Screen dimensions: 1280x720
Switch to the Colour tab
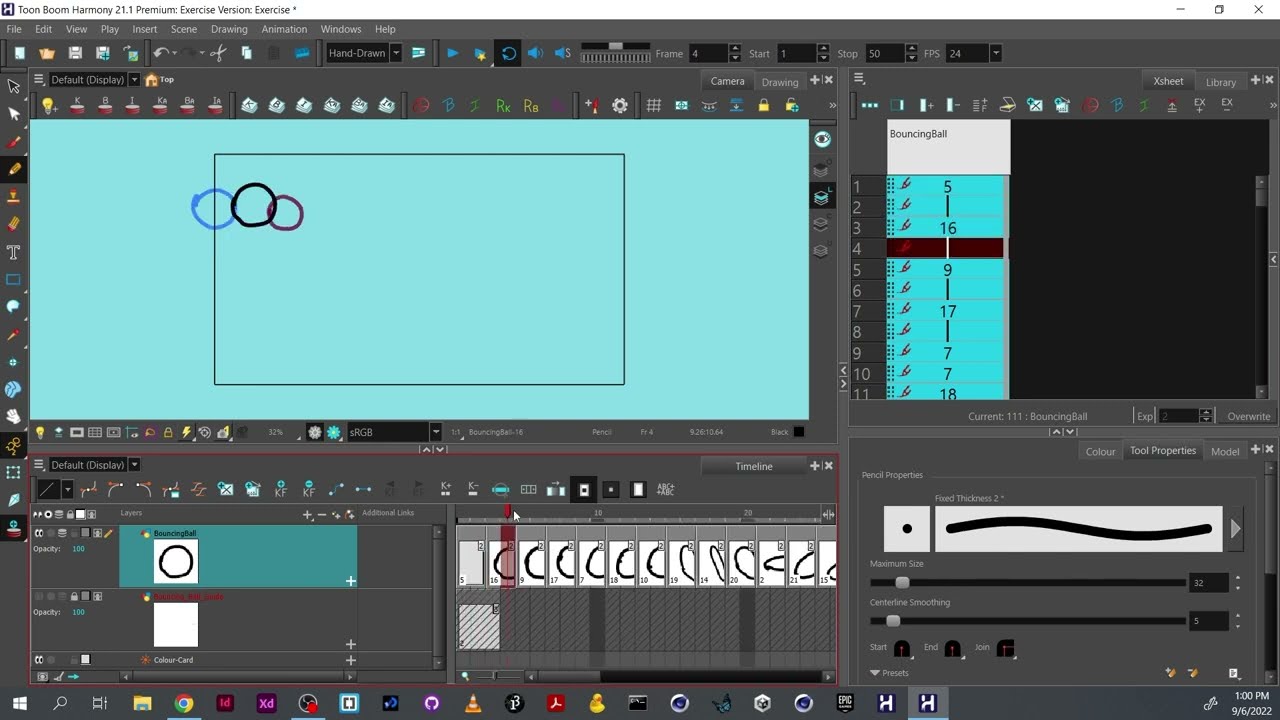point(1100,451)
